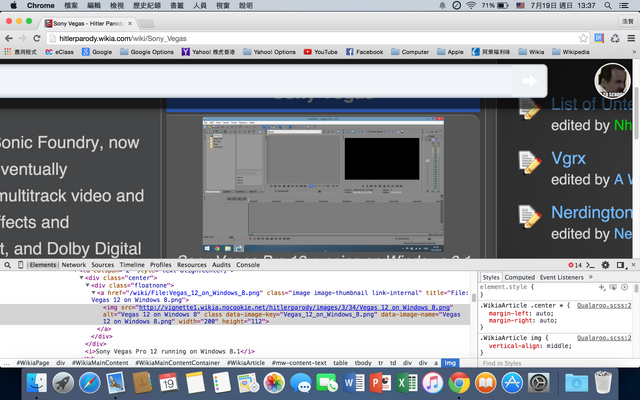The width and height of the screenshot is (640, 400).
Task: Open the YouTube bookmark
Action: coord(320,52)
